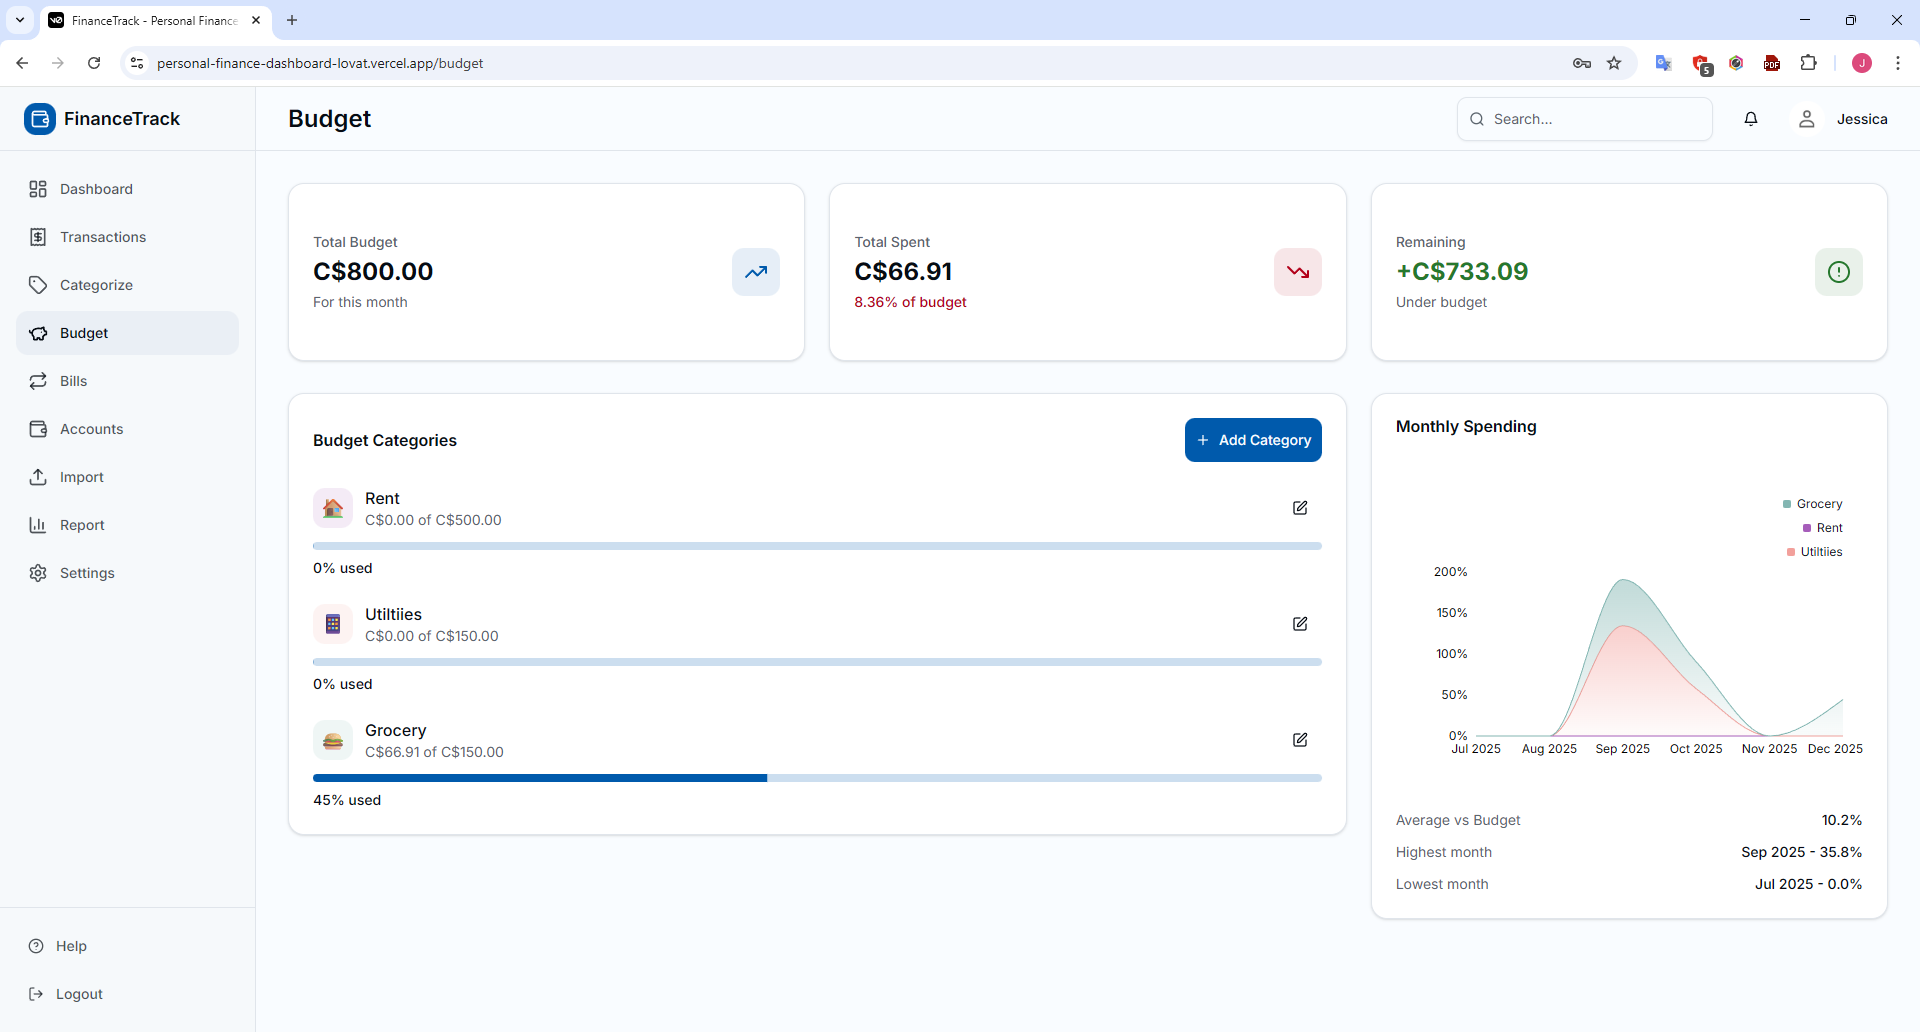Edit the Utilities budget category
Screen dimensions: 1920x1032
click(1300, 624)
